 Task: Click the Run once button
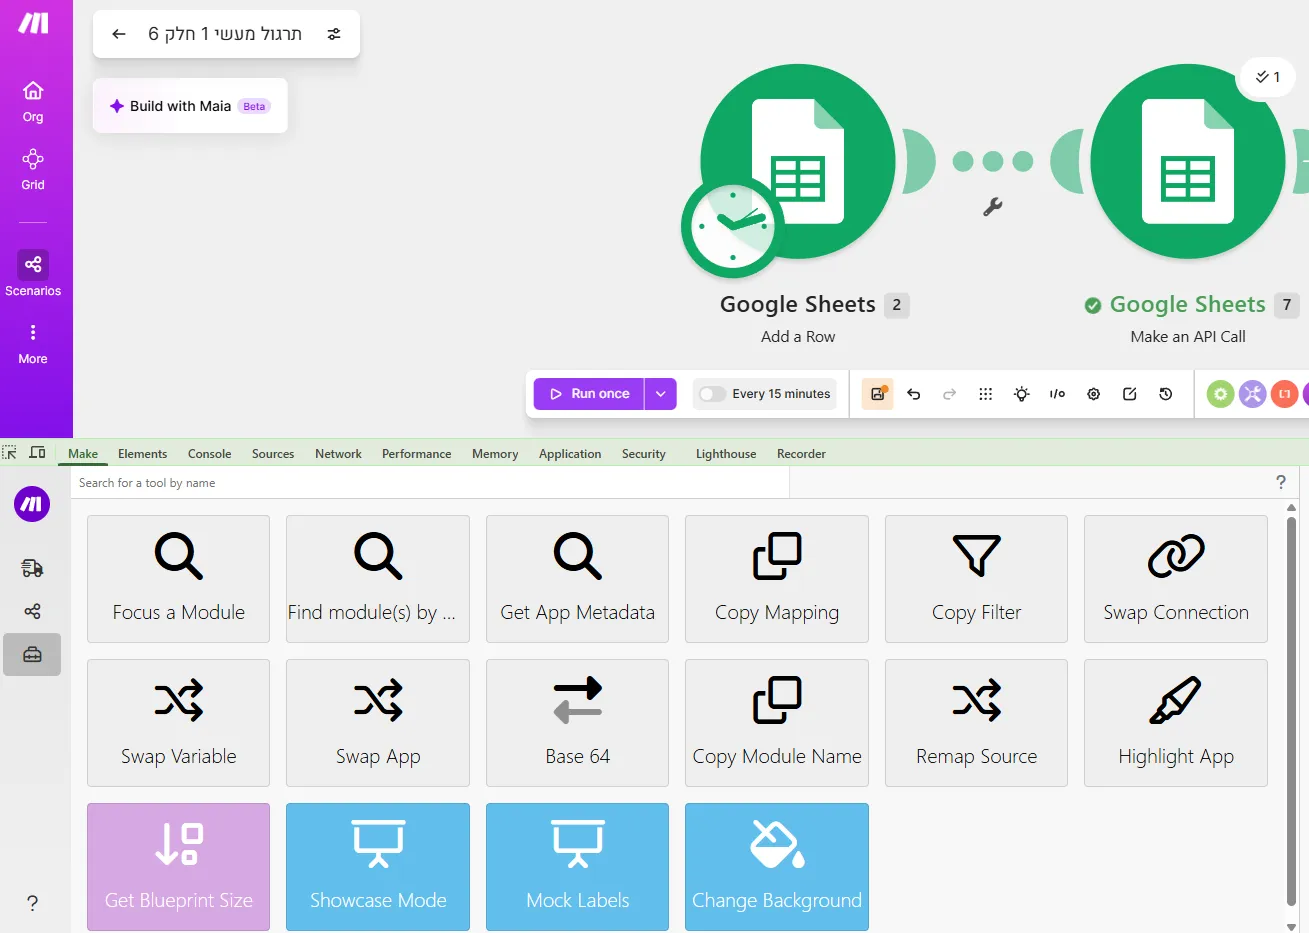pyautogui.click(x=589, y=394)
